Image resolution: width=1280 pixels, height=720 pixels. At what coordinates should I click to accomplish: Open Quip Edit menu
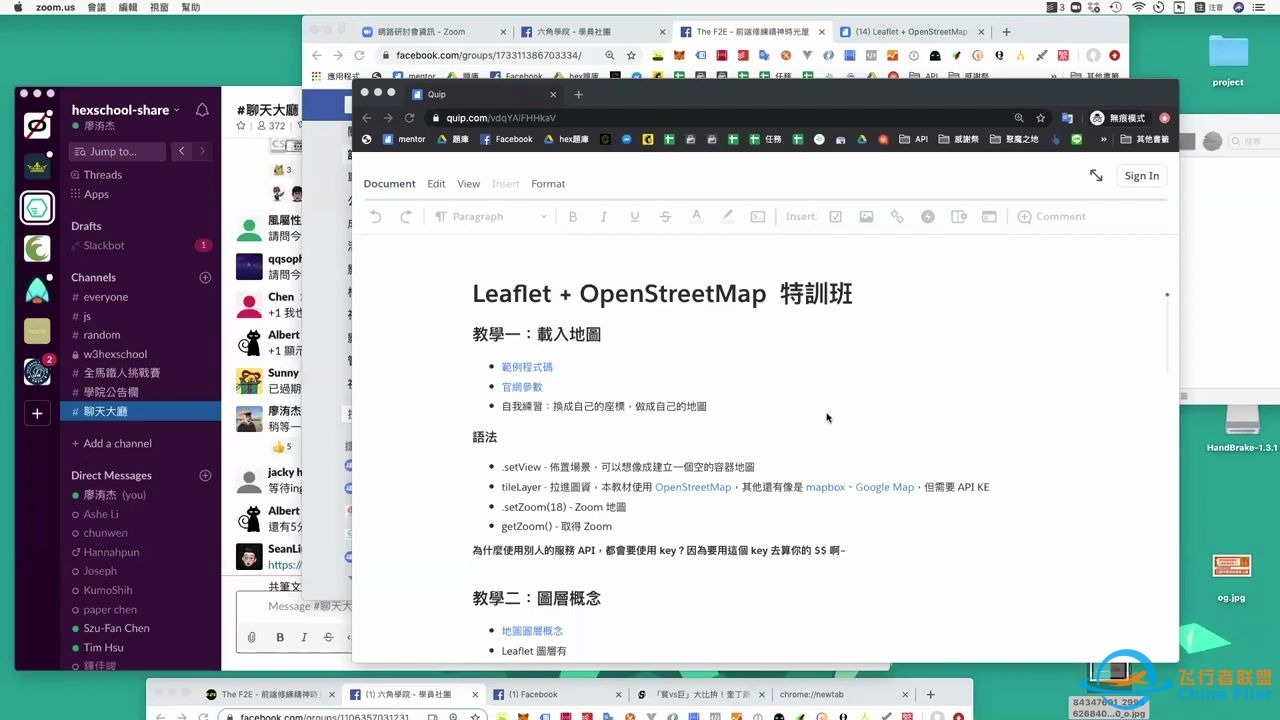436,184
